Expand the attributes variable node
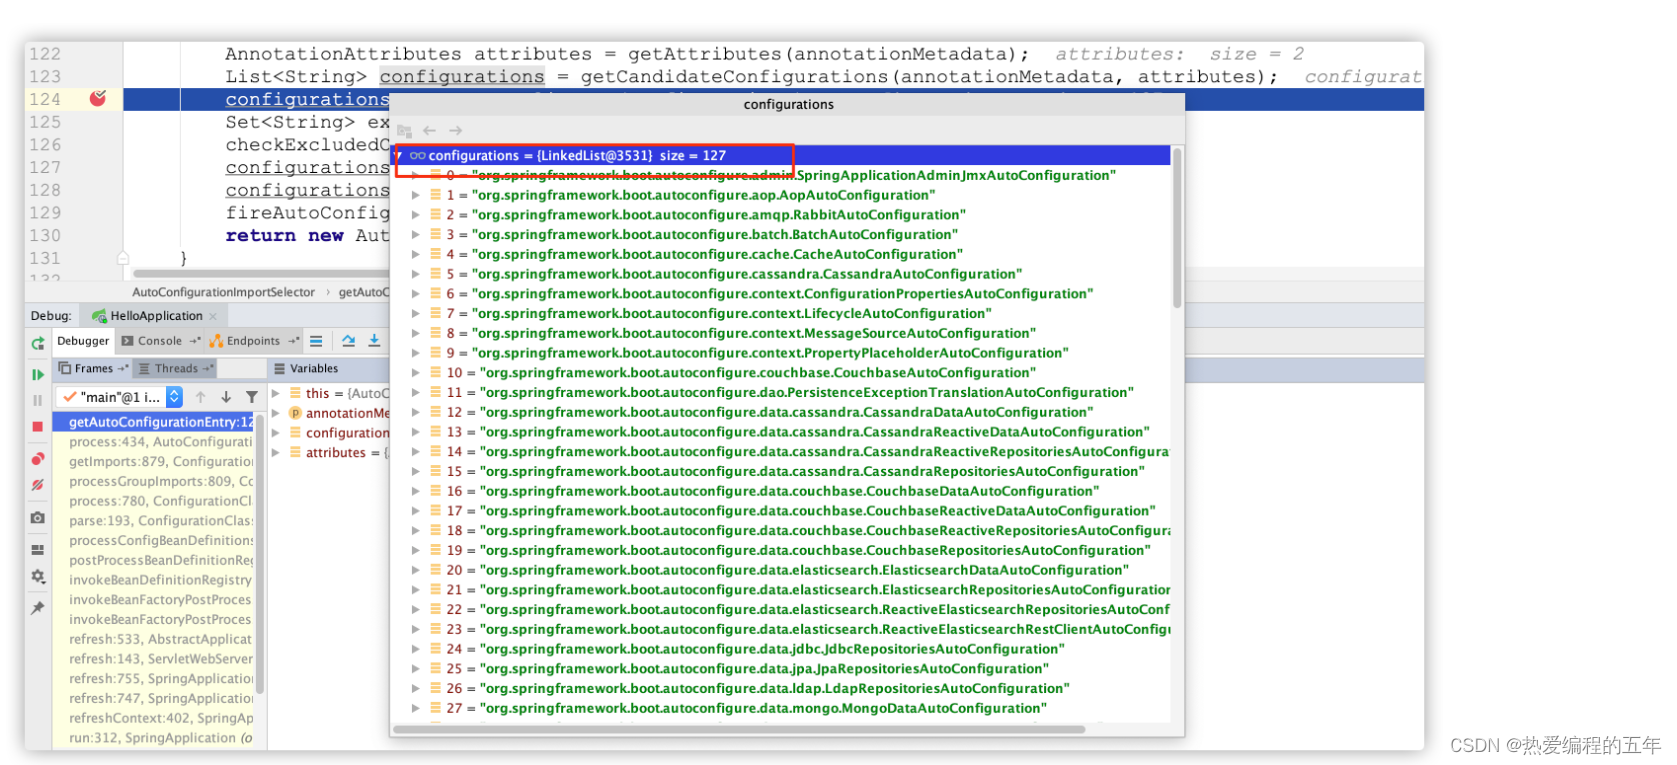Viewport: 1677px width, 765px height. (x=276, y=453)
